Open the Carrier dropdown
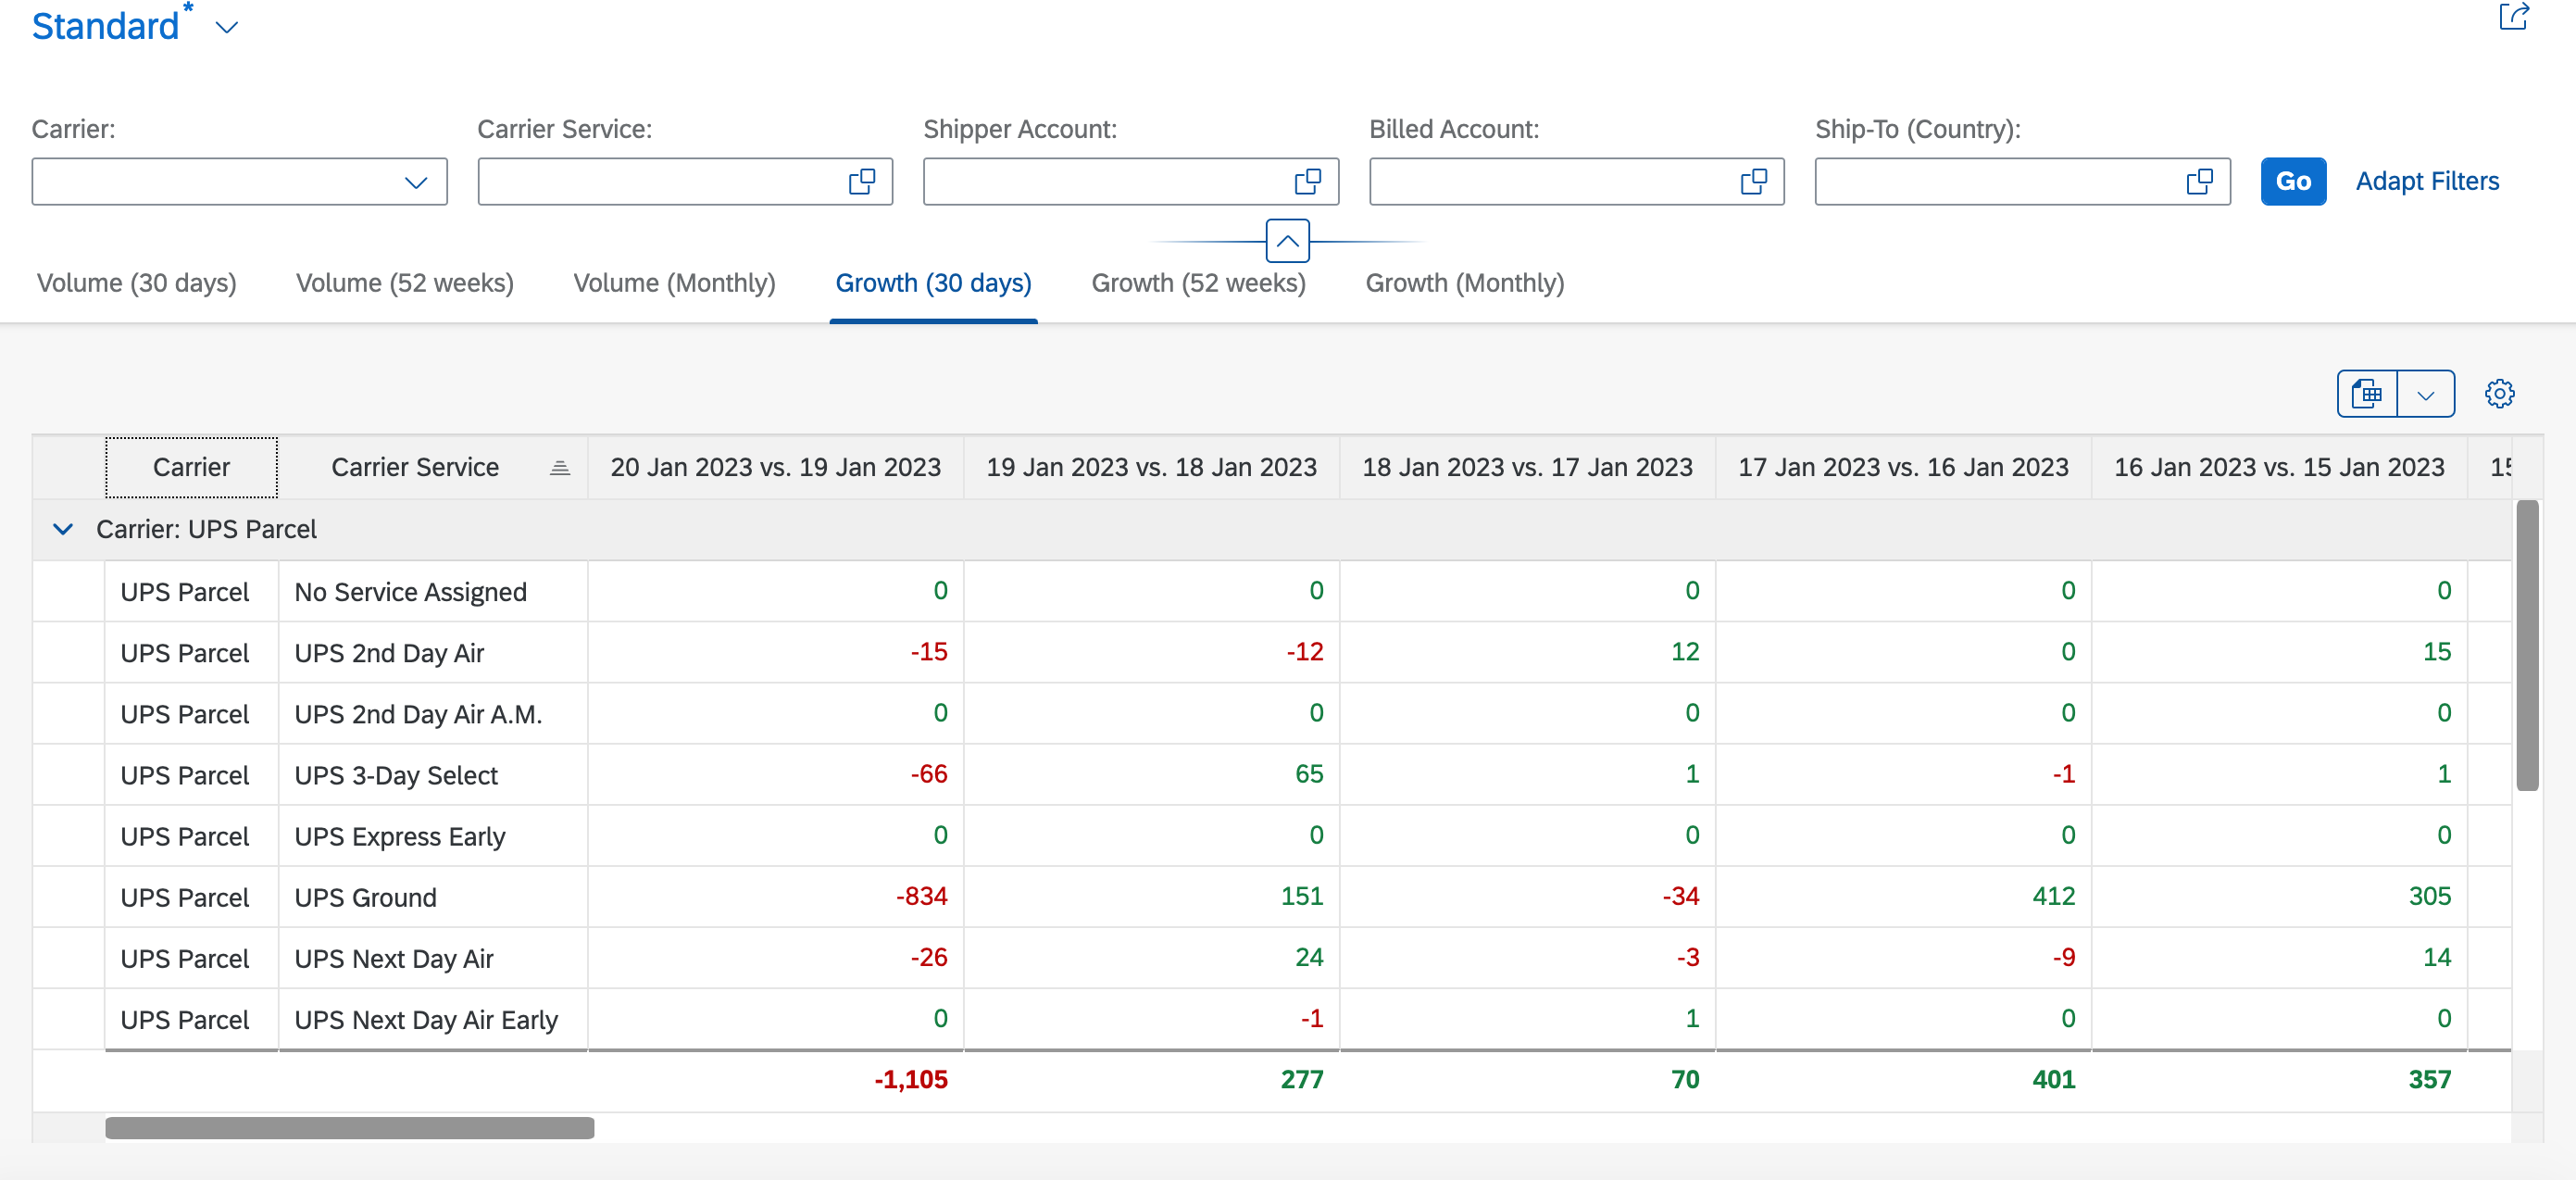The height and width of the screenshot is (1180, 2576). tap(416, 182)
